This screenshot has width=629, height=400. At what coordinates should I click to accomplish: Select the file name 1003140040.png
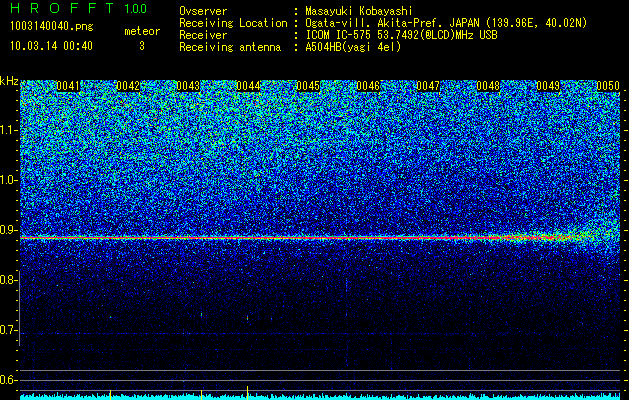click(x=51, y=26)
